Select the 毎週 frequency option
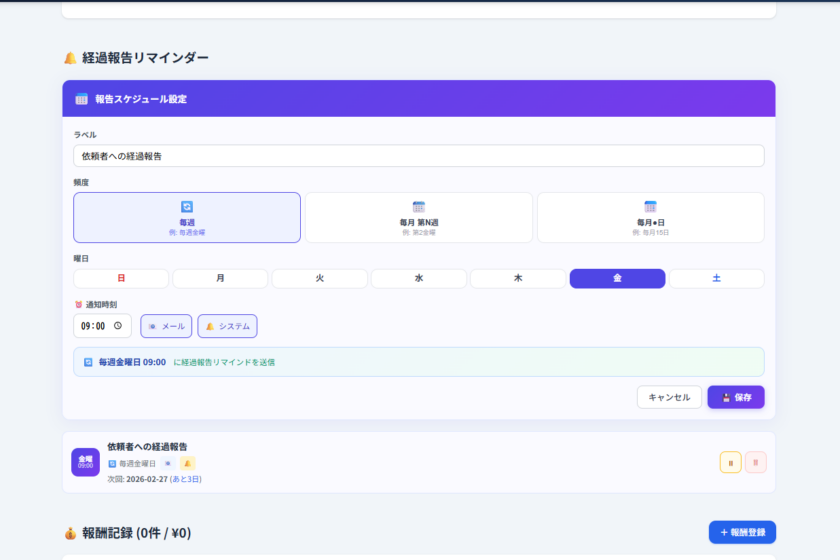Viewport: 840px width, 560px height. coord(187,217)
